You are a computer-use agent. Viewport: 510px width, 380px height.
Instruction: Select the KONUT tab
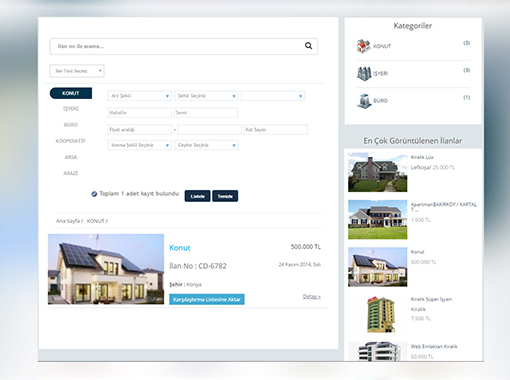(71, 93)
